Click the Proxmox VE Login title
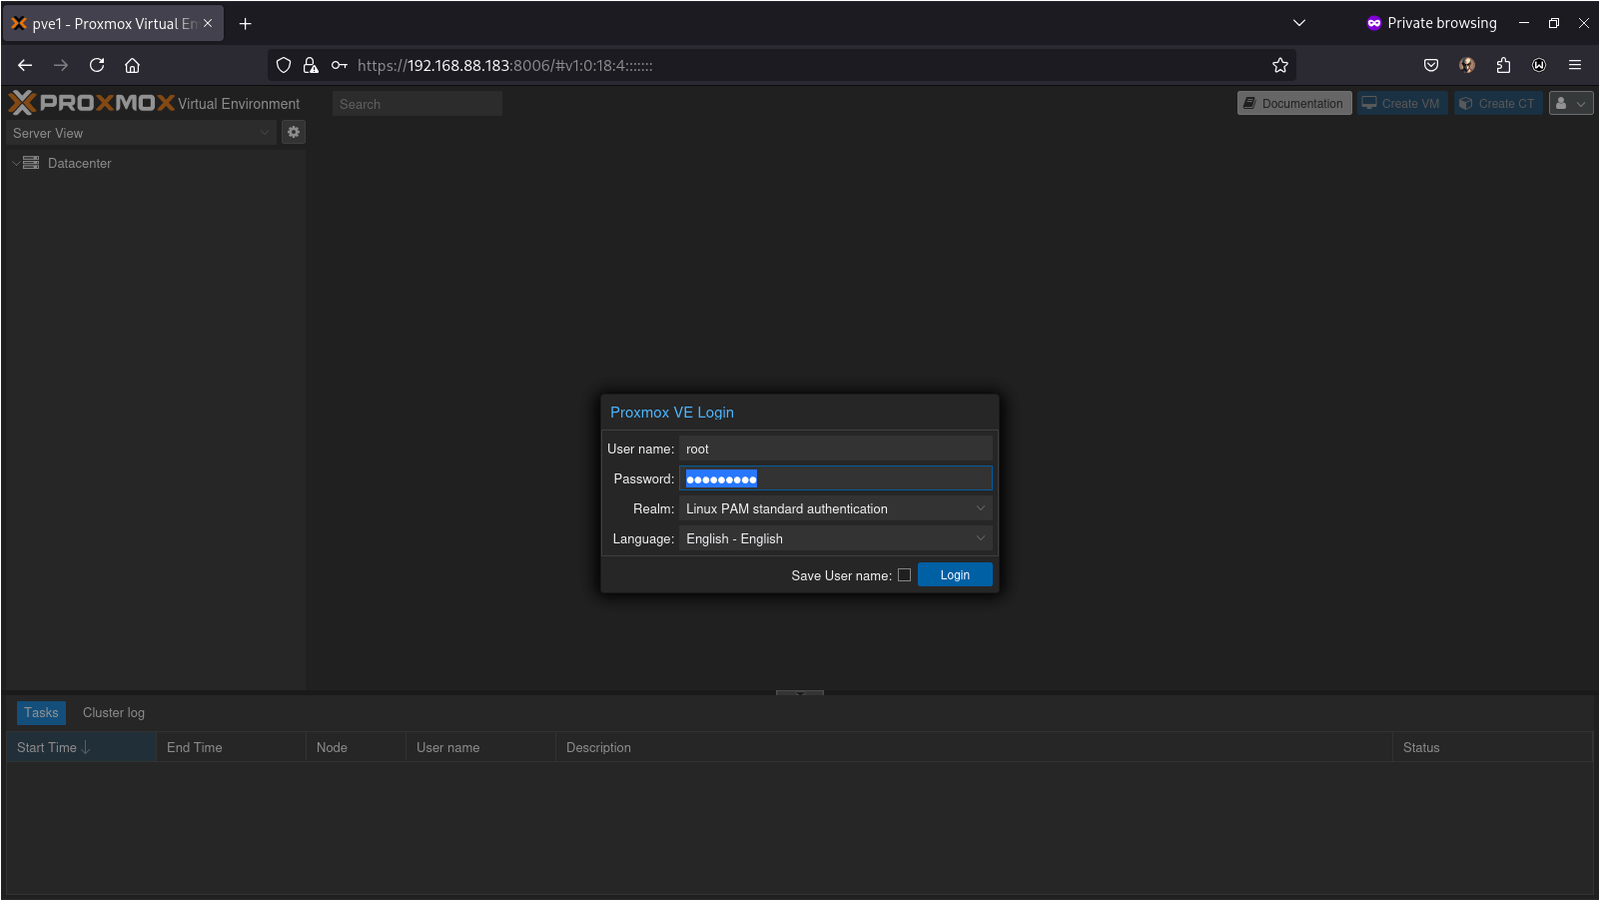This screenshot has width=1600, height=901. point(672,412)
